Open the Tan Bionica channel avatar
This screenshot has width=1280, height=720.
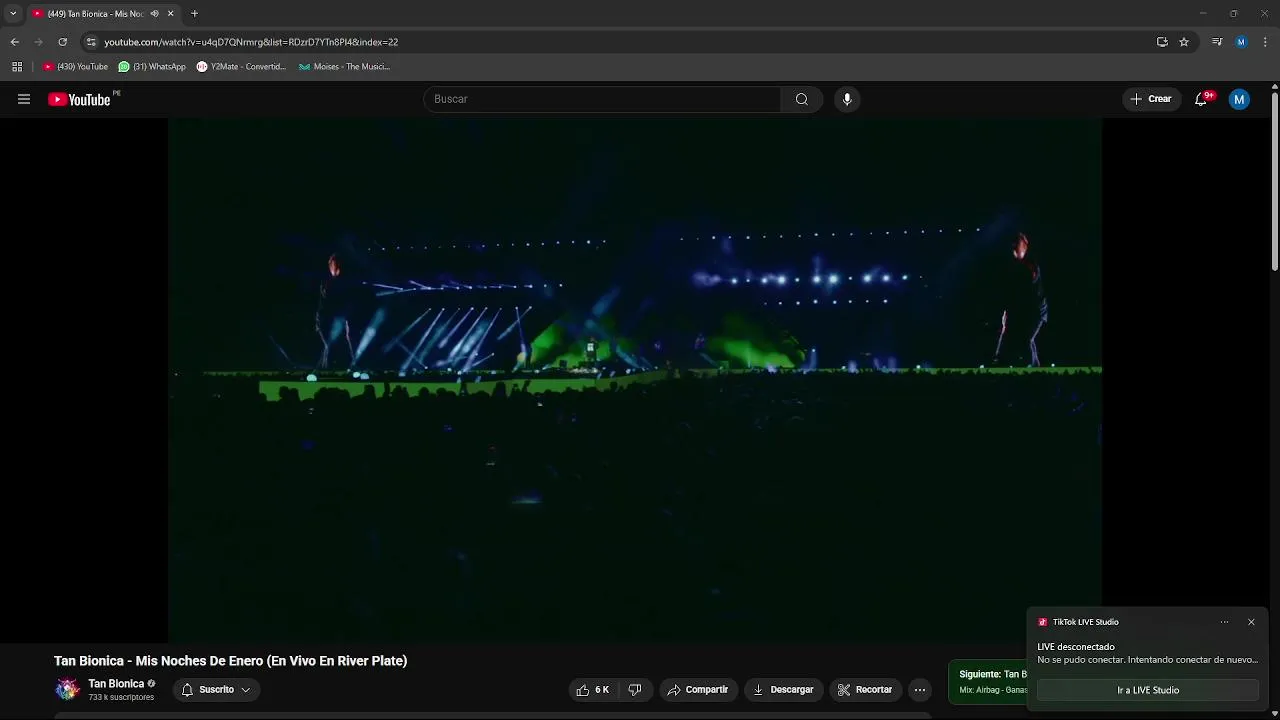tap(67, 689)
